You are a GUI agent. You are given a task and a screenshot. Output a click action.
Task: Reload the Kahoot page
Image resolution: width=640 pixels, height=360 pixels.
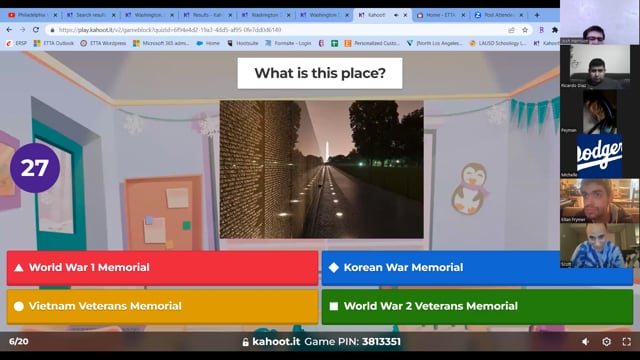click(x=36, y=30)
